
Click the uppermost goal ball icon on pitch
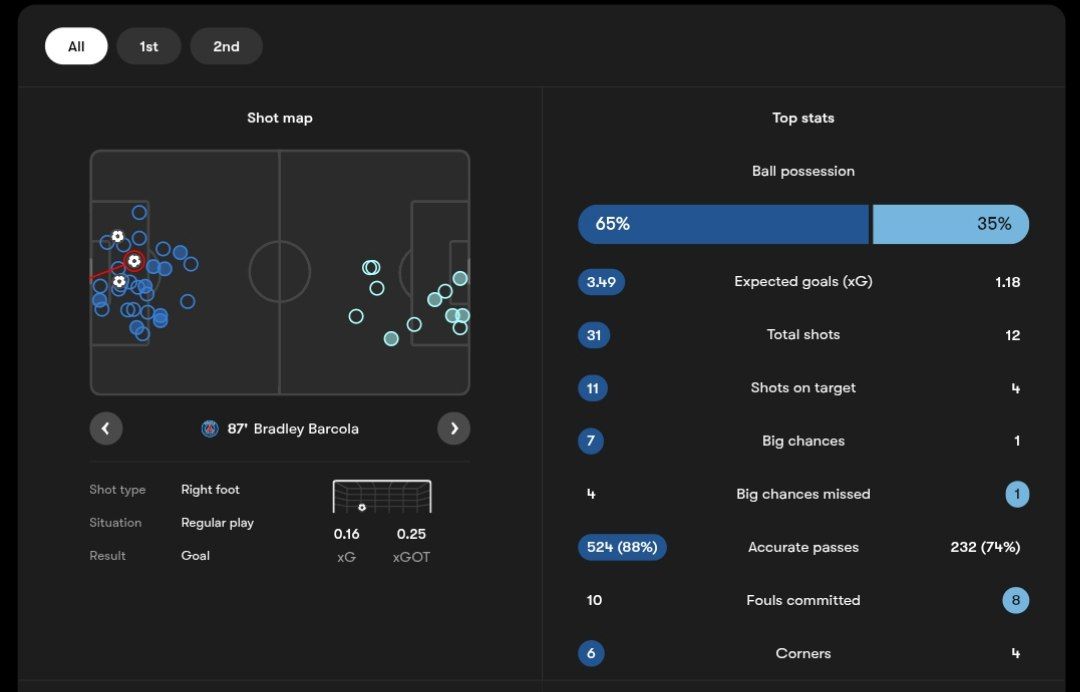118,237
